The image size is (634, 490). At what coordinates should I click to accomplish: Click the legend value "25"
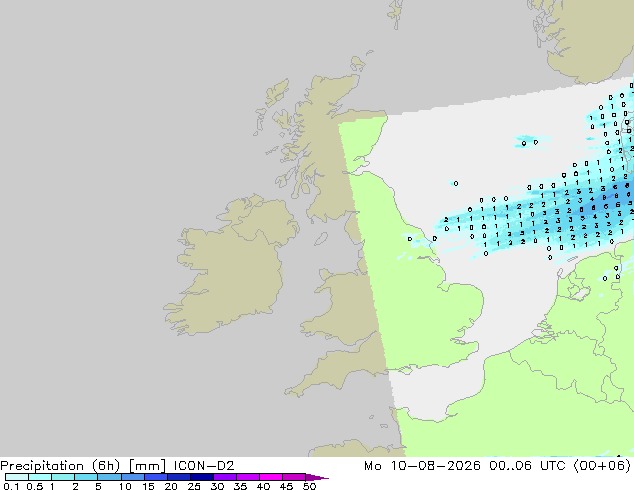194,486
